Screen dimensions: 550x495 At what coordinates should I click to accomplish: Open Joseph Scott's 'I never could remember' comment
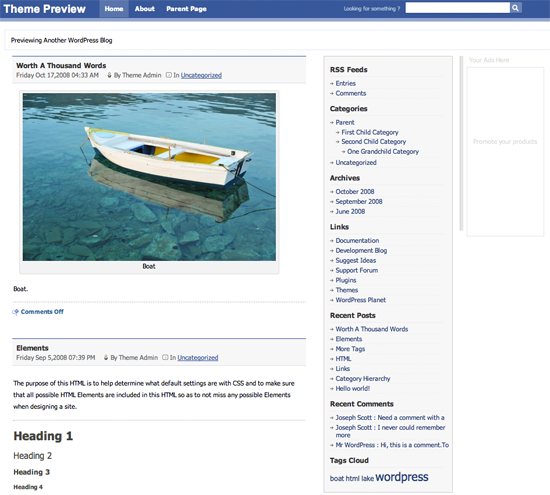pyautogui.click(x=390, y=431)
